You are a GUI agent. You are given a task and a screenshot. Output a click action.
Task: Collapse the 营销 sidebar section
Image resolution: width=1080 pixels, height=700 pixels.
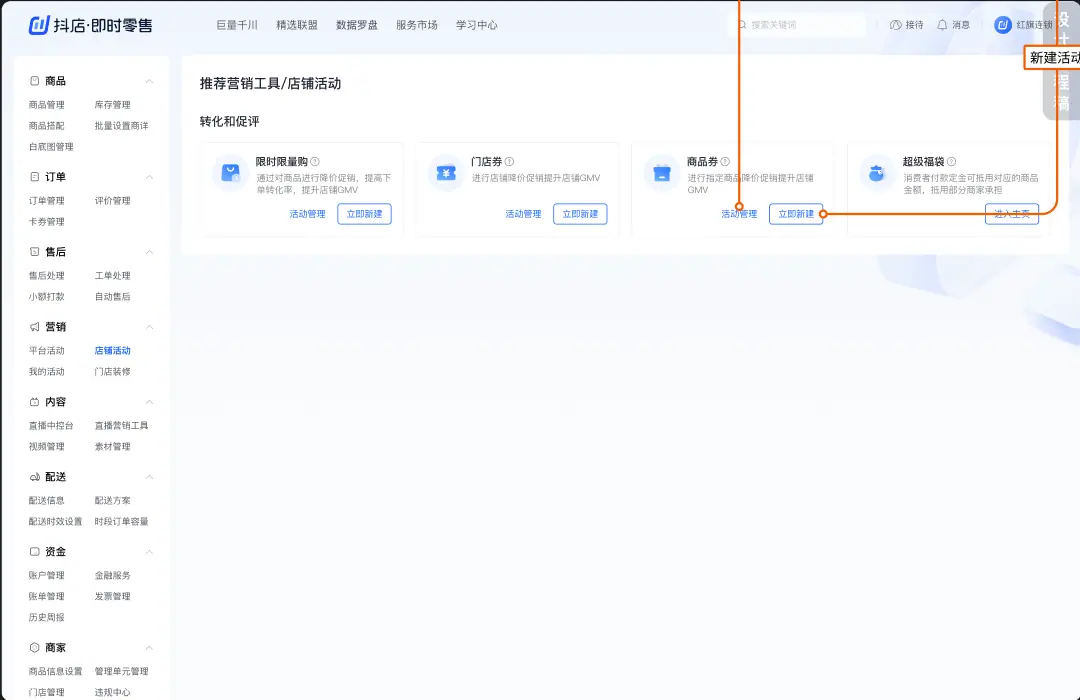[x=149, y=327]
